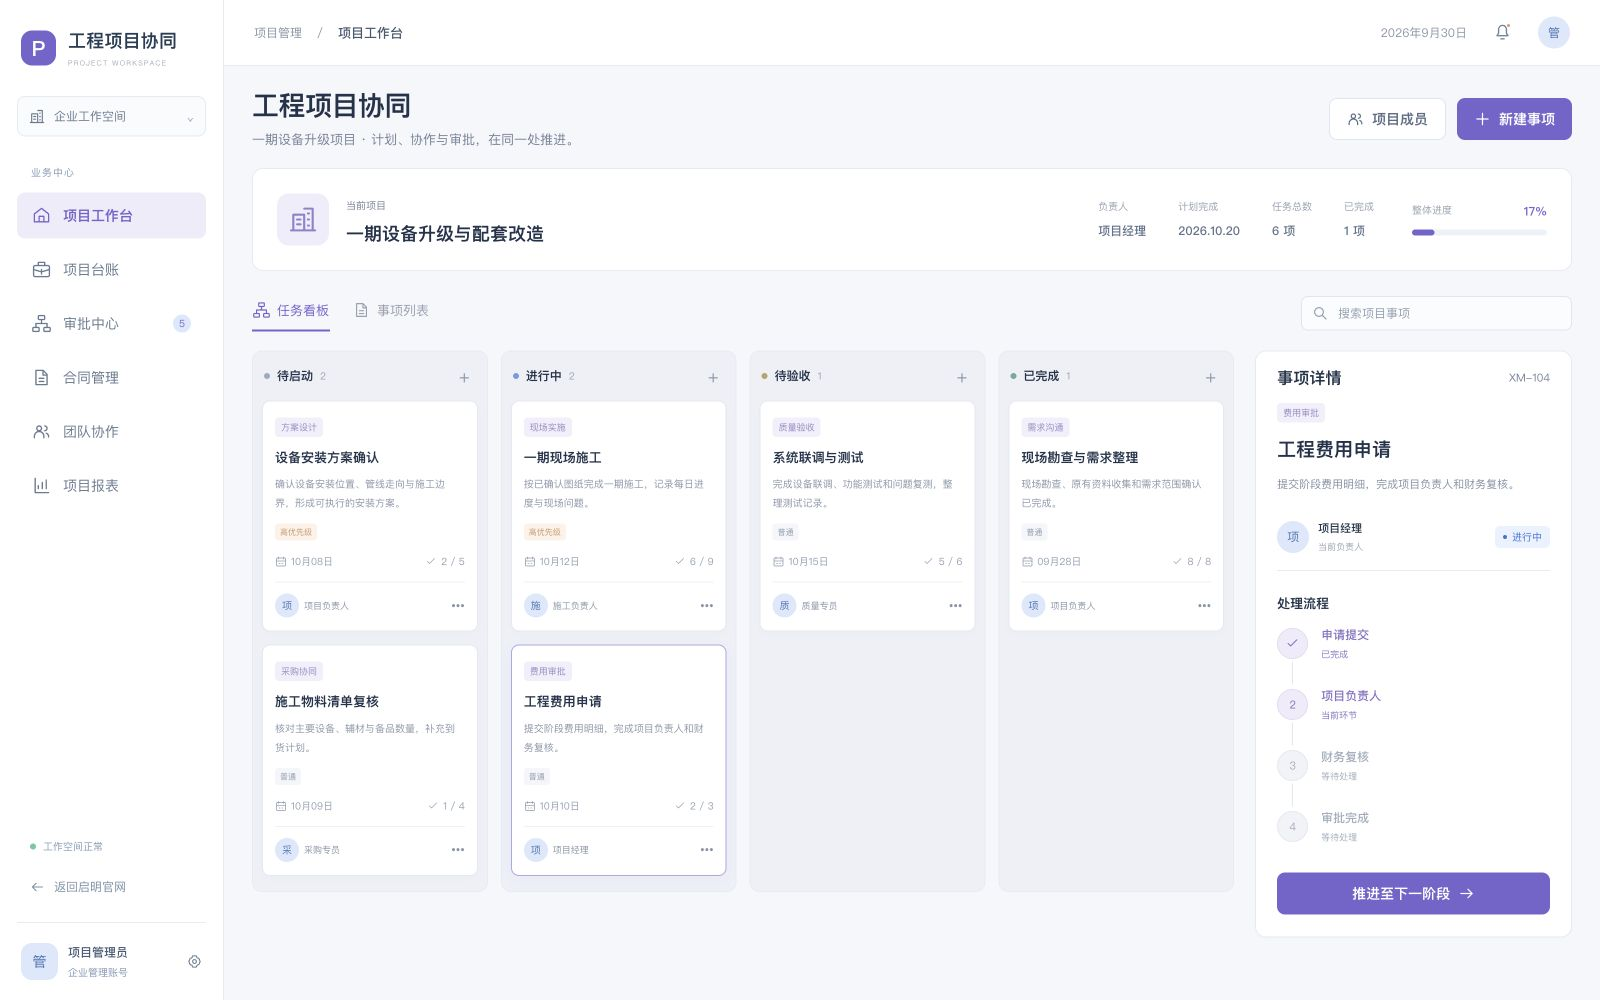1600x1000 pixels.
Task: Open 项目台账 in sidebar
Action: [x=111, y=269]
